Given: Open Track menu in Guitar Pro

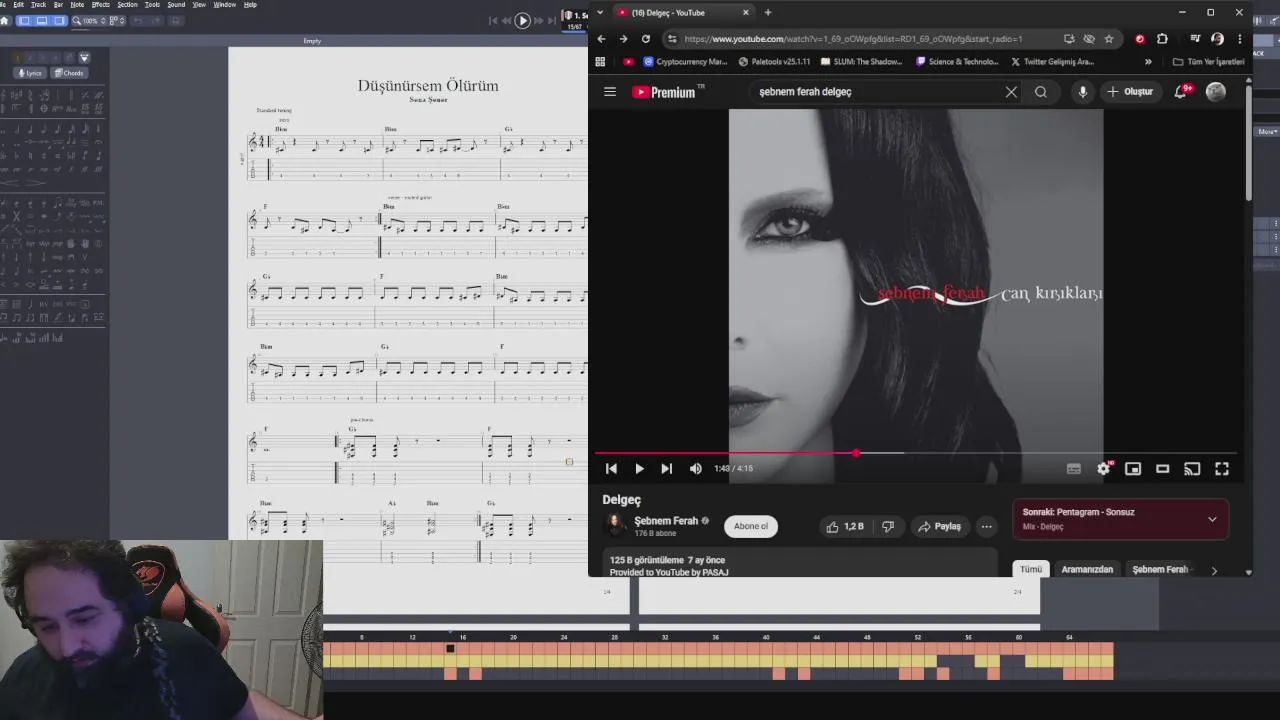Looking at the screenshot, I should pos(38,4).
